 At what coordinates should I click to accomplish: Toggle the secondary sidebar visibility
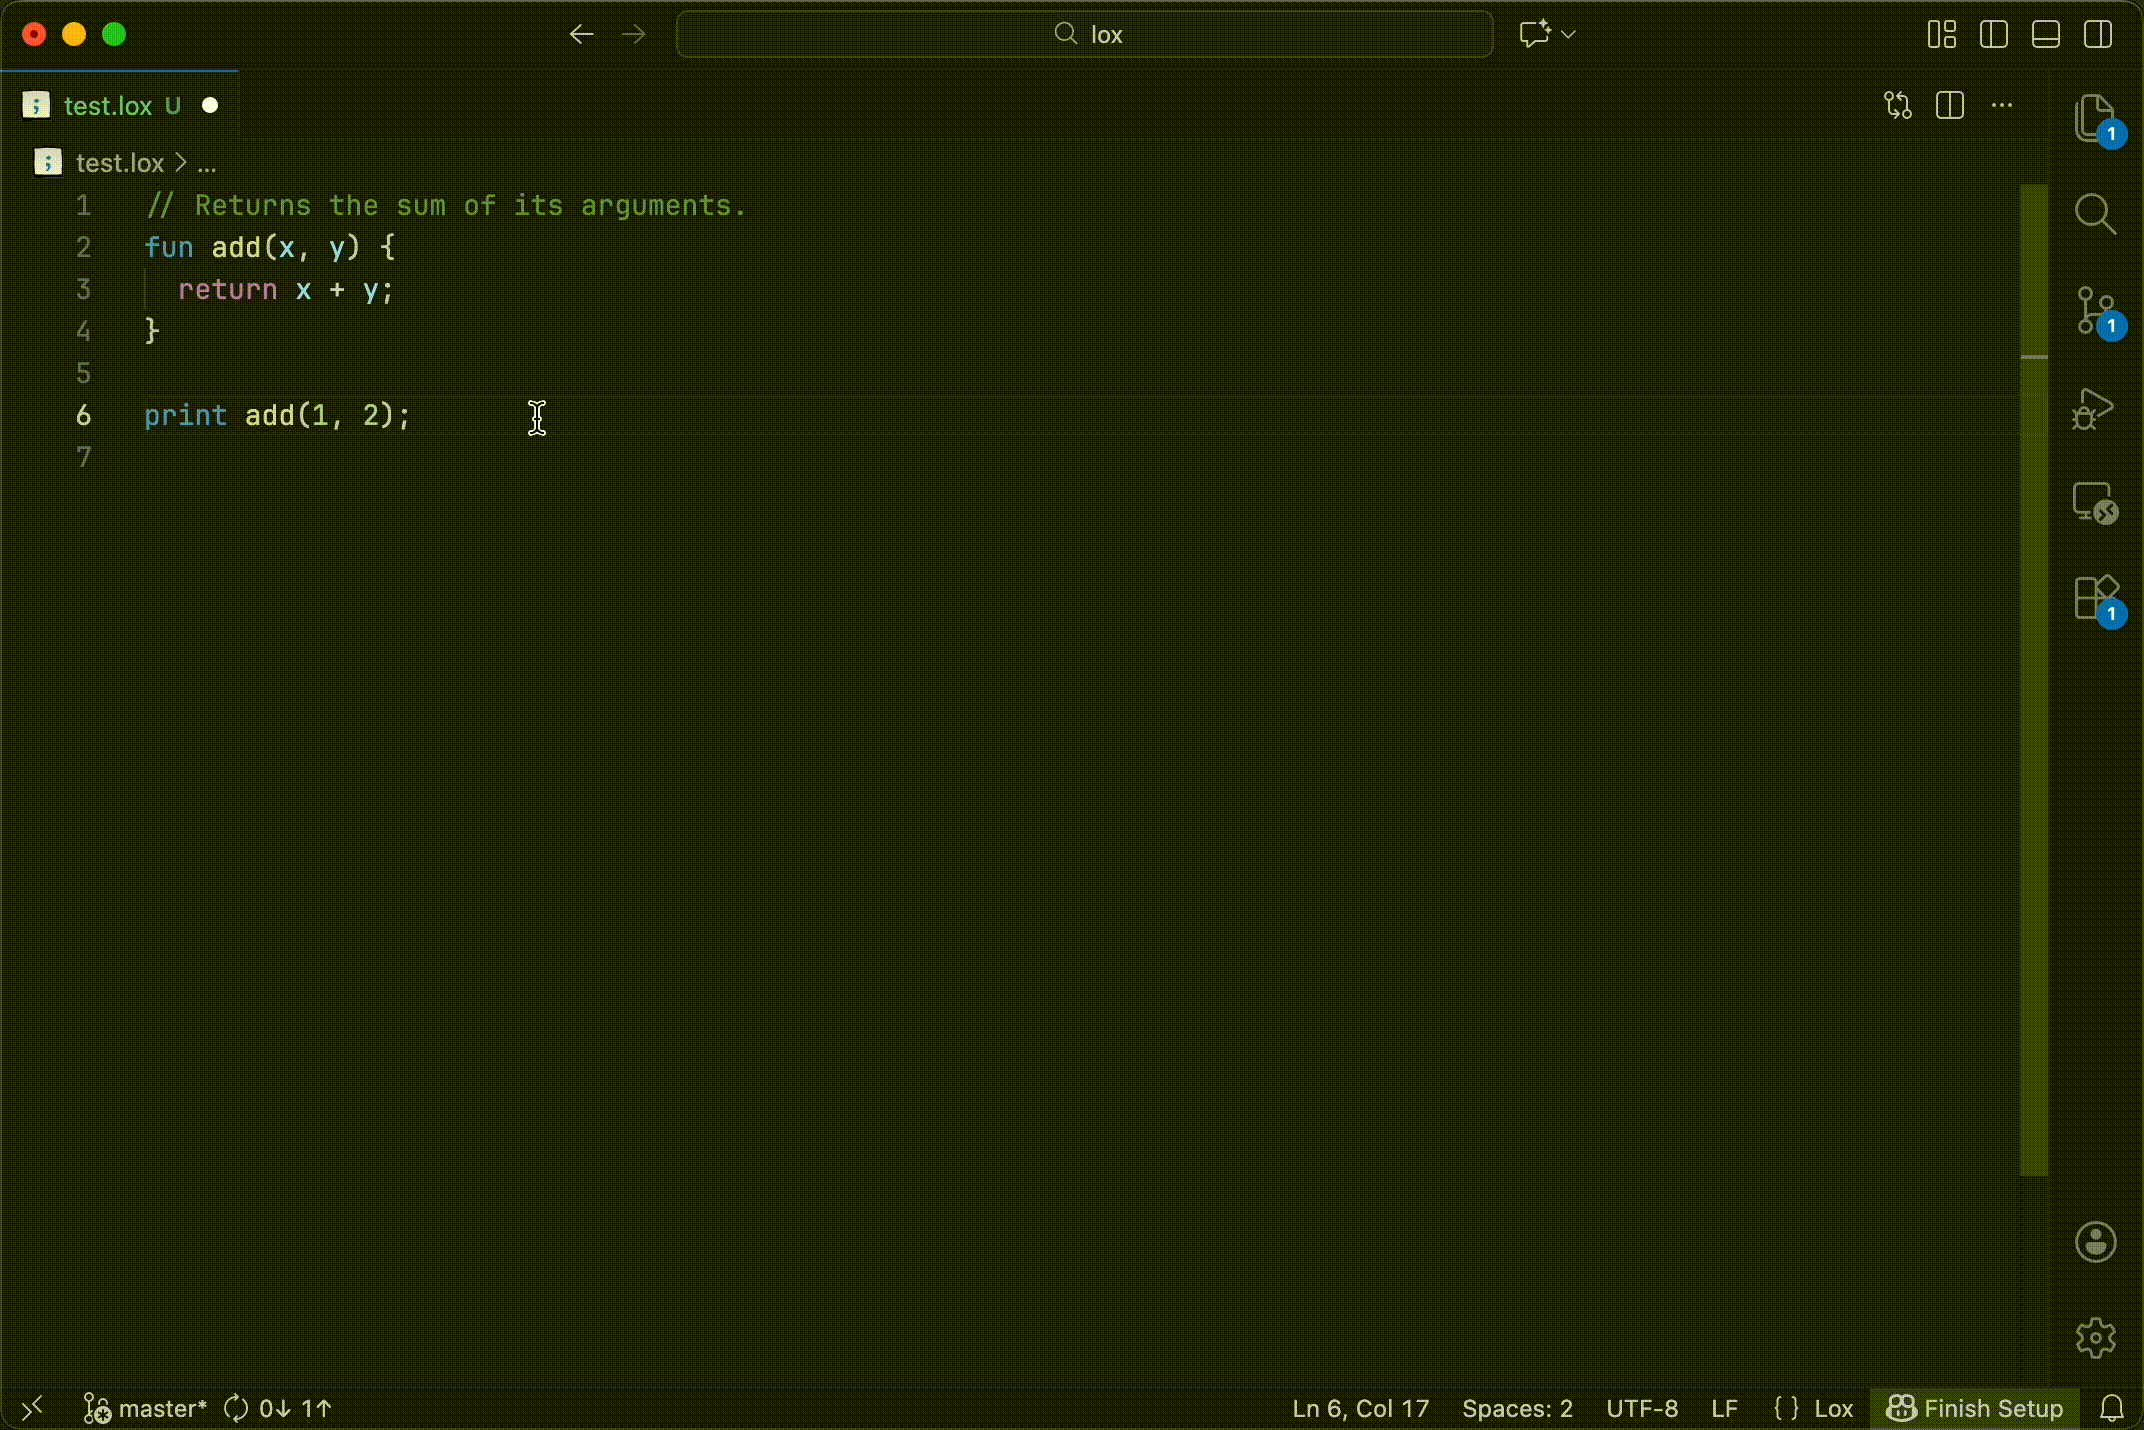coord(2097,34)
